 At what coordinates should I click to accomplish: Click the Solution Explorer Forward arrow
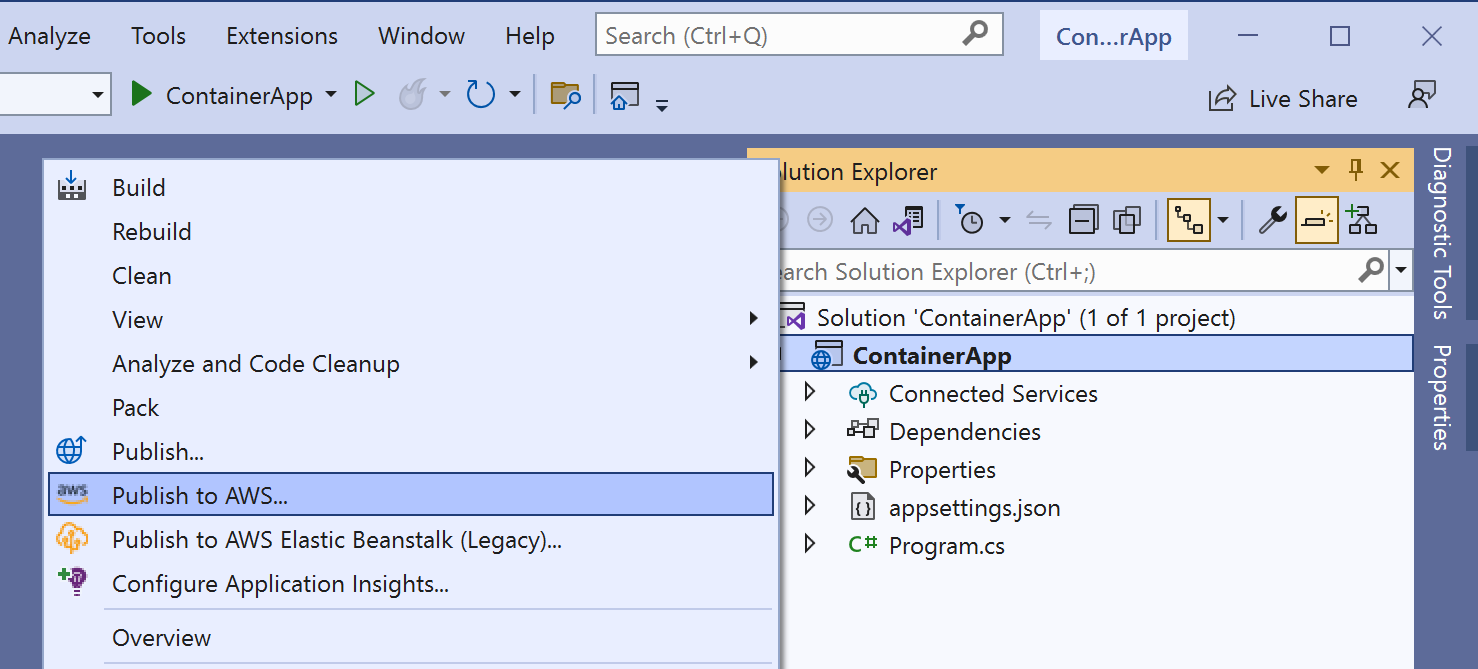(820, 220)
